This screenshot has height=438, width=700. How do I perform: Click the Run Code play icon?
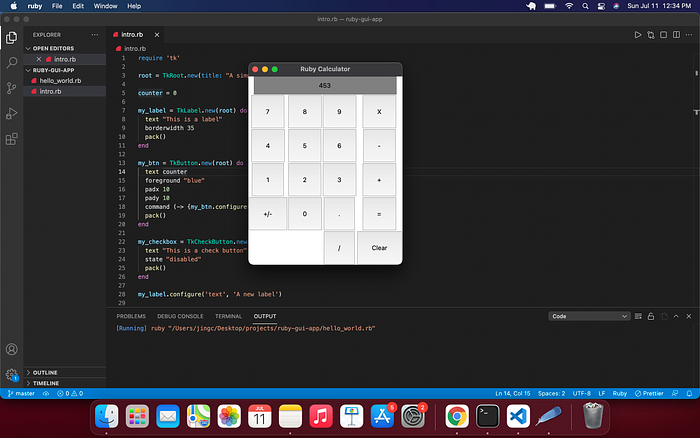click(638, 35)
